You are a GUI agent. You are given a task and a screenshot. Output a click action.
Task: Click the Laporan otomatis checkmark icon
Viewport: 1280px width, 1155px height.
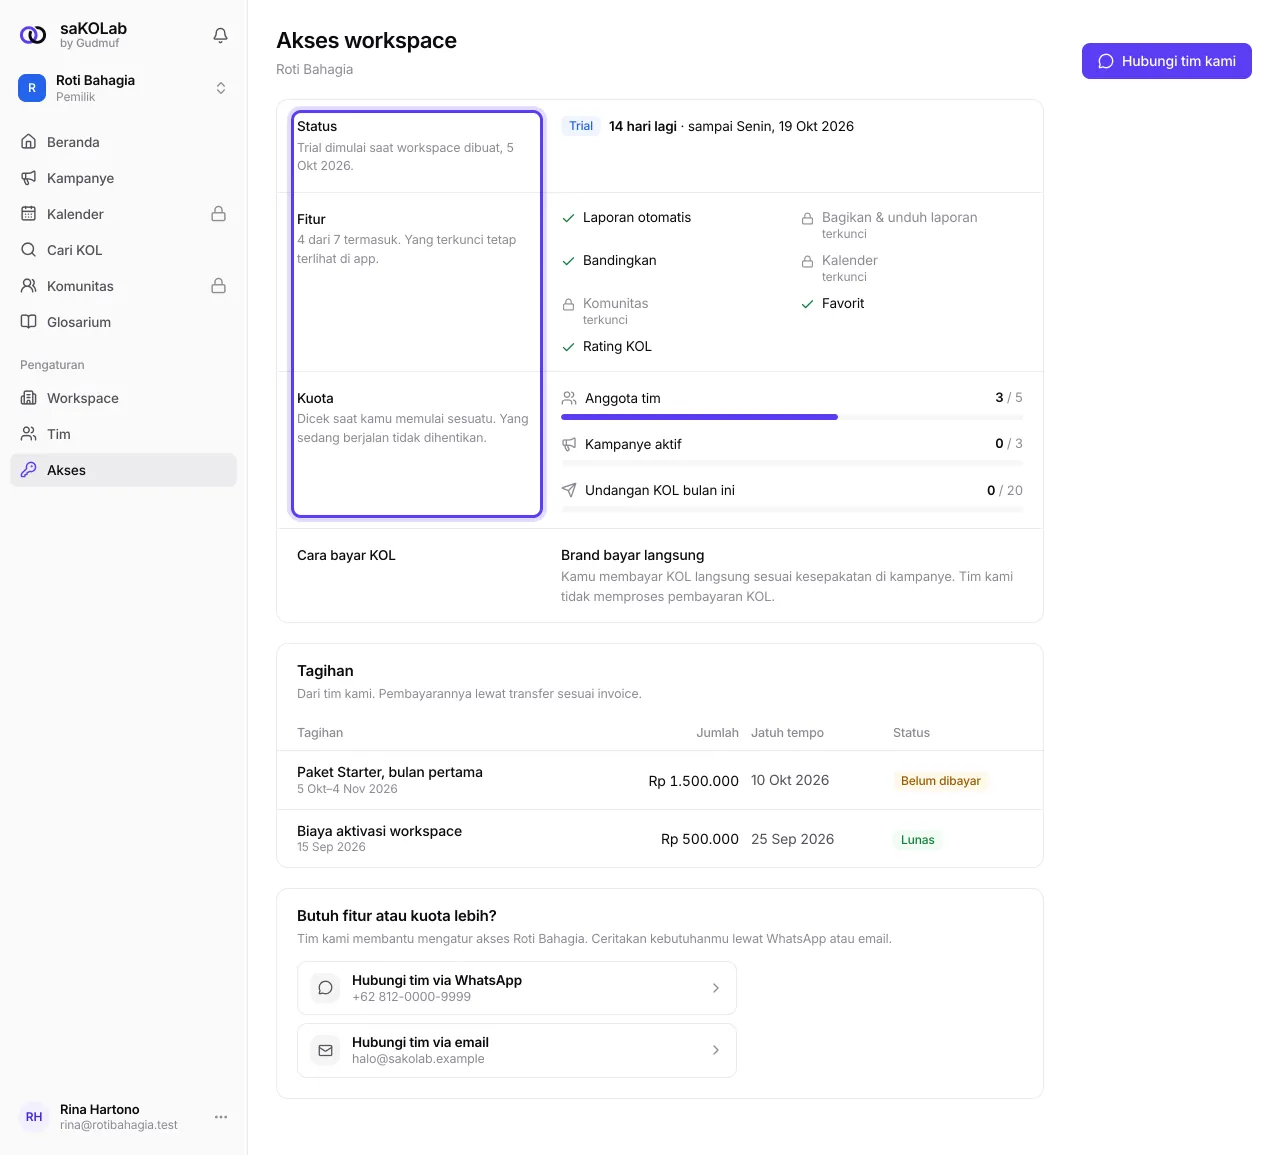click(568, 218)
